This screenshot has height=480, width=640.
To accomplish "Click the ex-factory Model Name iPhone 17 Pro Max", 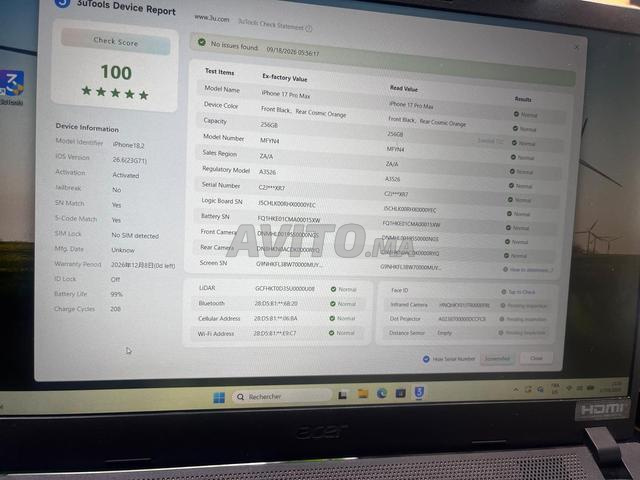I will pos(286,94).
